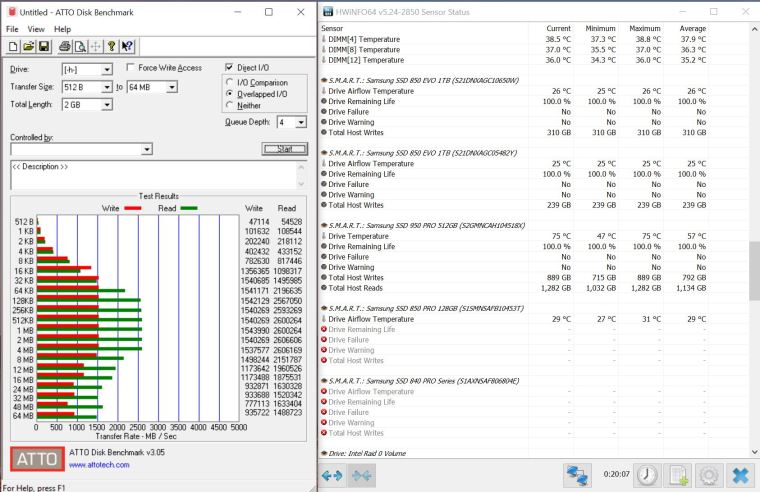760x492 pixels.
Task: Open HWiNFO sensor settings gear icon
Action: [709, 476]
